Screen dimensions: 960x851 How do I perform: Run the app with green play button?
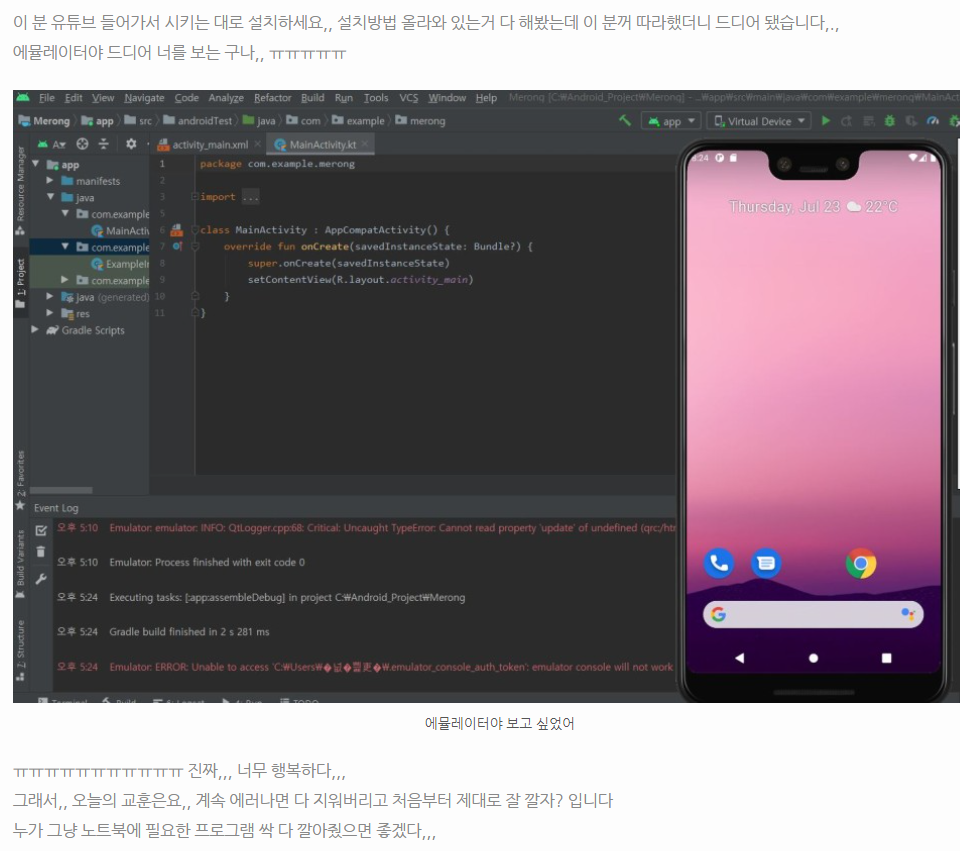pyautogui.click(x=826, y=121)
